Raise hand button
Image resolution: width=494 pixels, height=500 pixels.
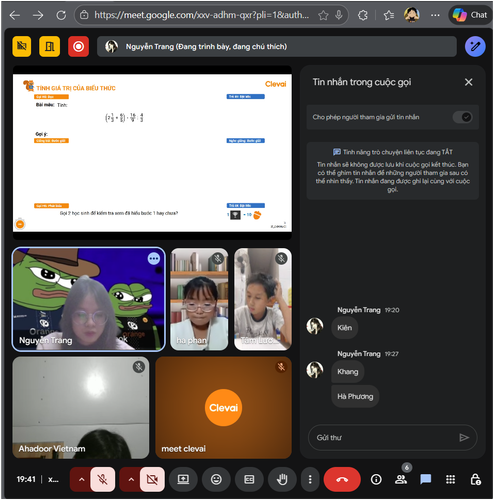coord(282,479)
